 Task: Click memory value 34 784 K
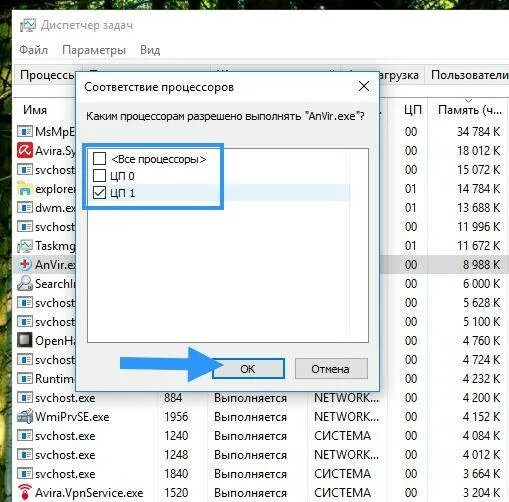(478, 132)
